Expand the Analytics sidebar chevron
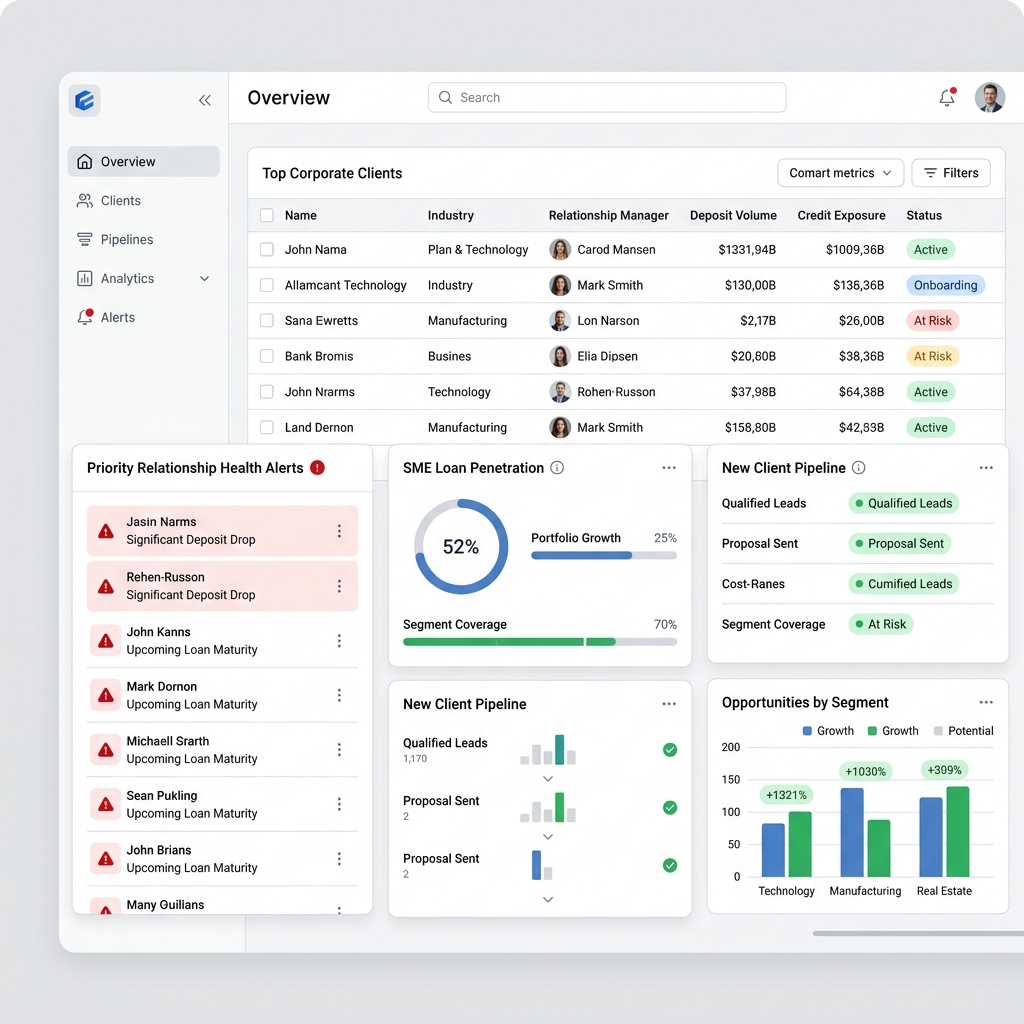 [x=204, y=278]
